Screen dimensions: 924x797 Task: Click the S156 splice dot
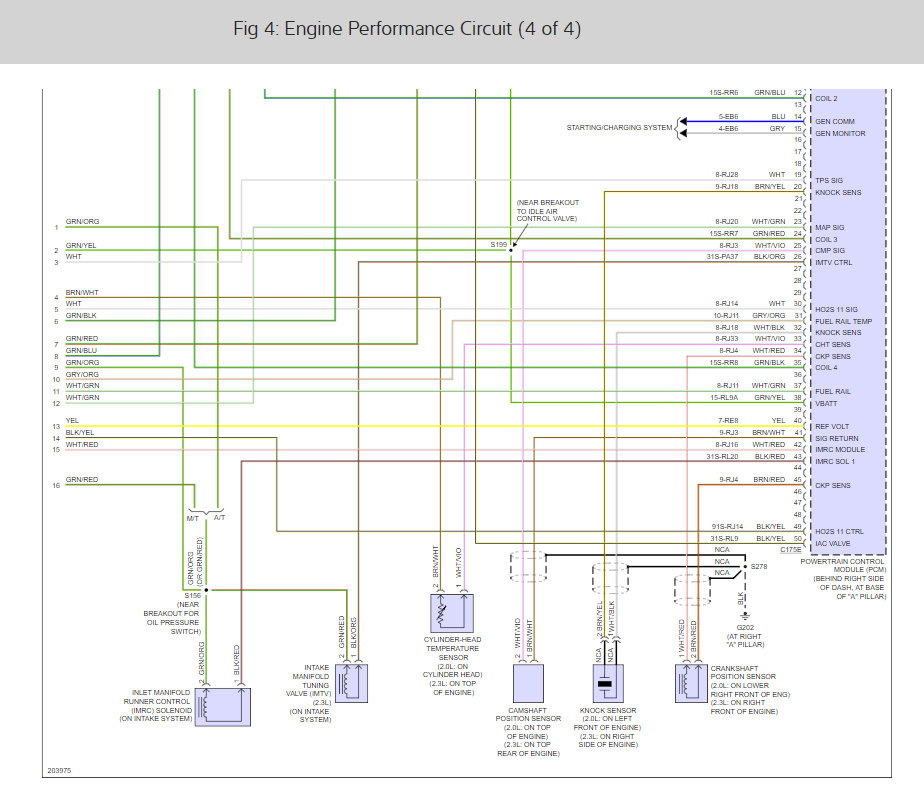pos(206,589)
